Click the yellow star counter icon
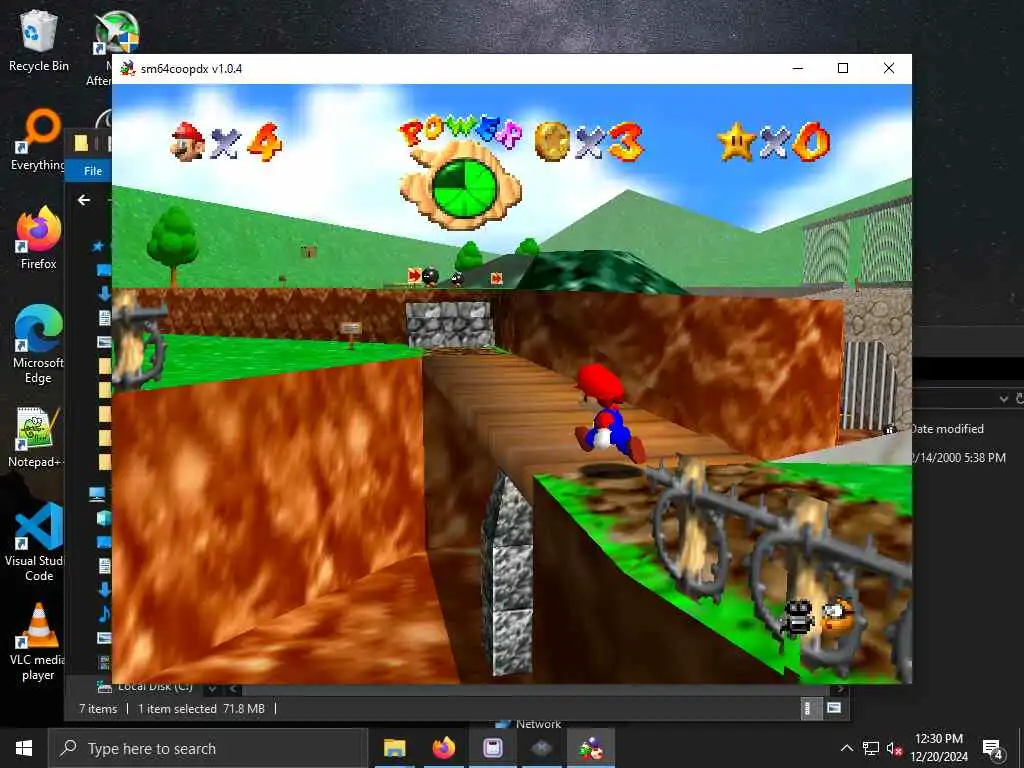Screen dimensions: 1024x768 (736, 142)
